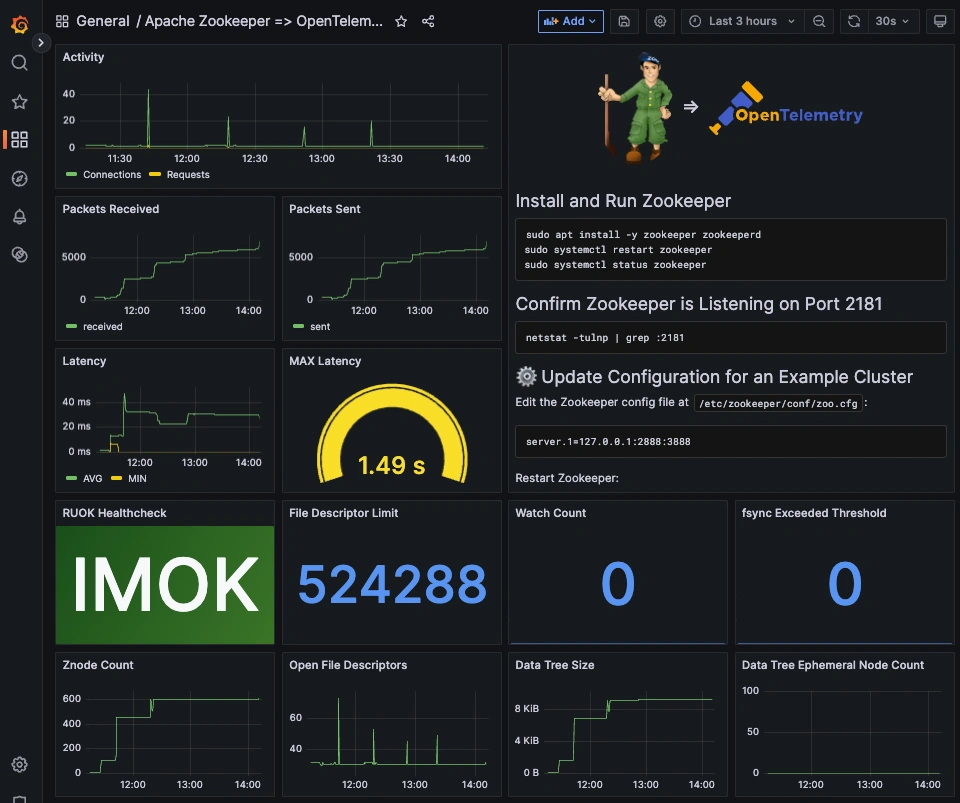Open the MAX Latency panel title menu
Image resolution: width=960 pixels, height=803 pixels.
tap(325, 360)
